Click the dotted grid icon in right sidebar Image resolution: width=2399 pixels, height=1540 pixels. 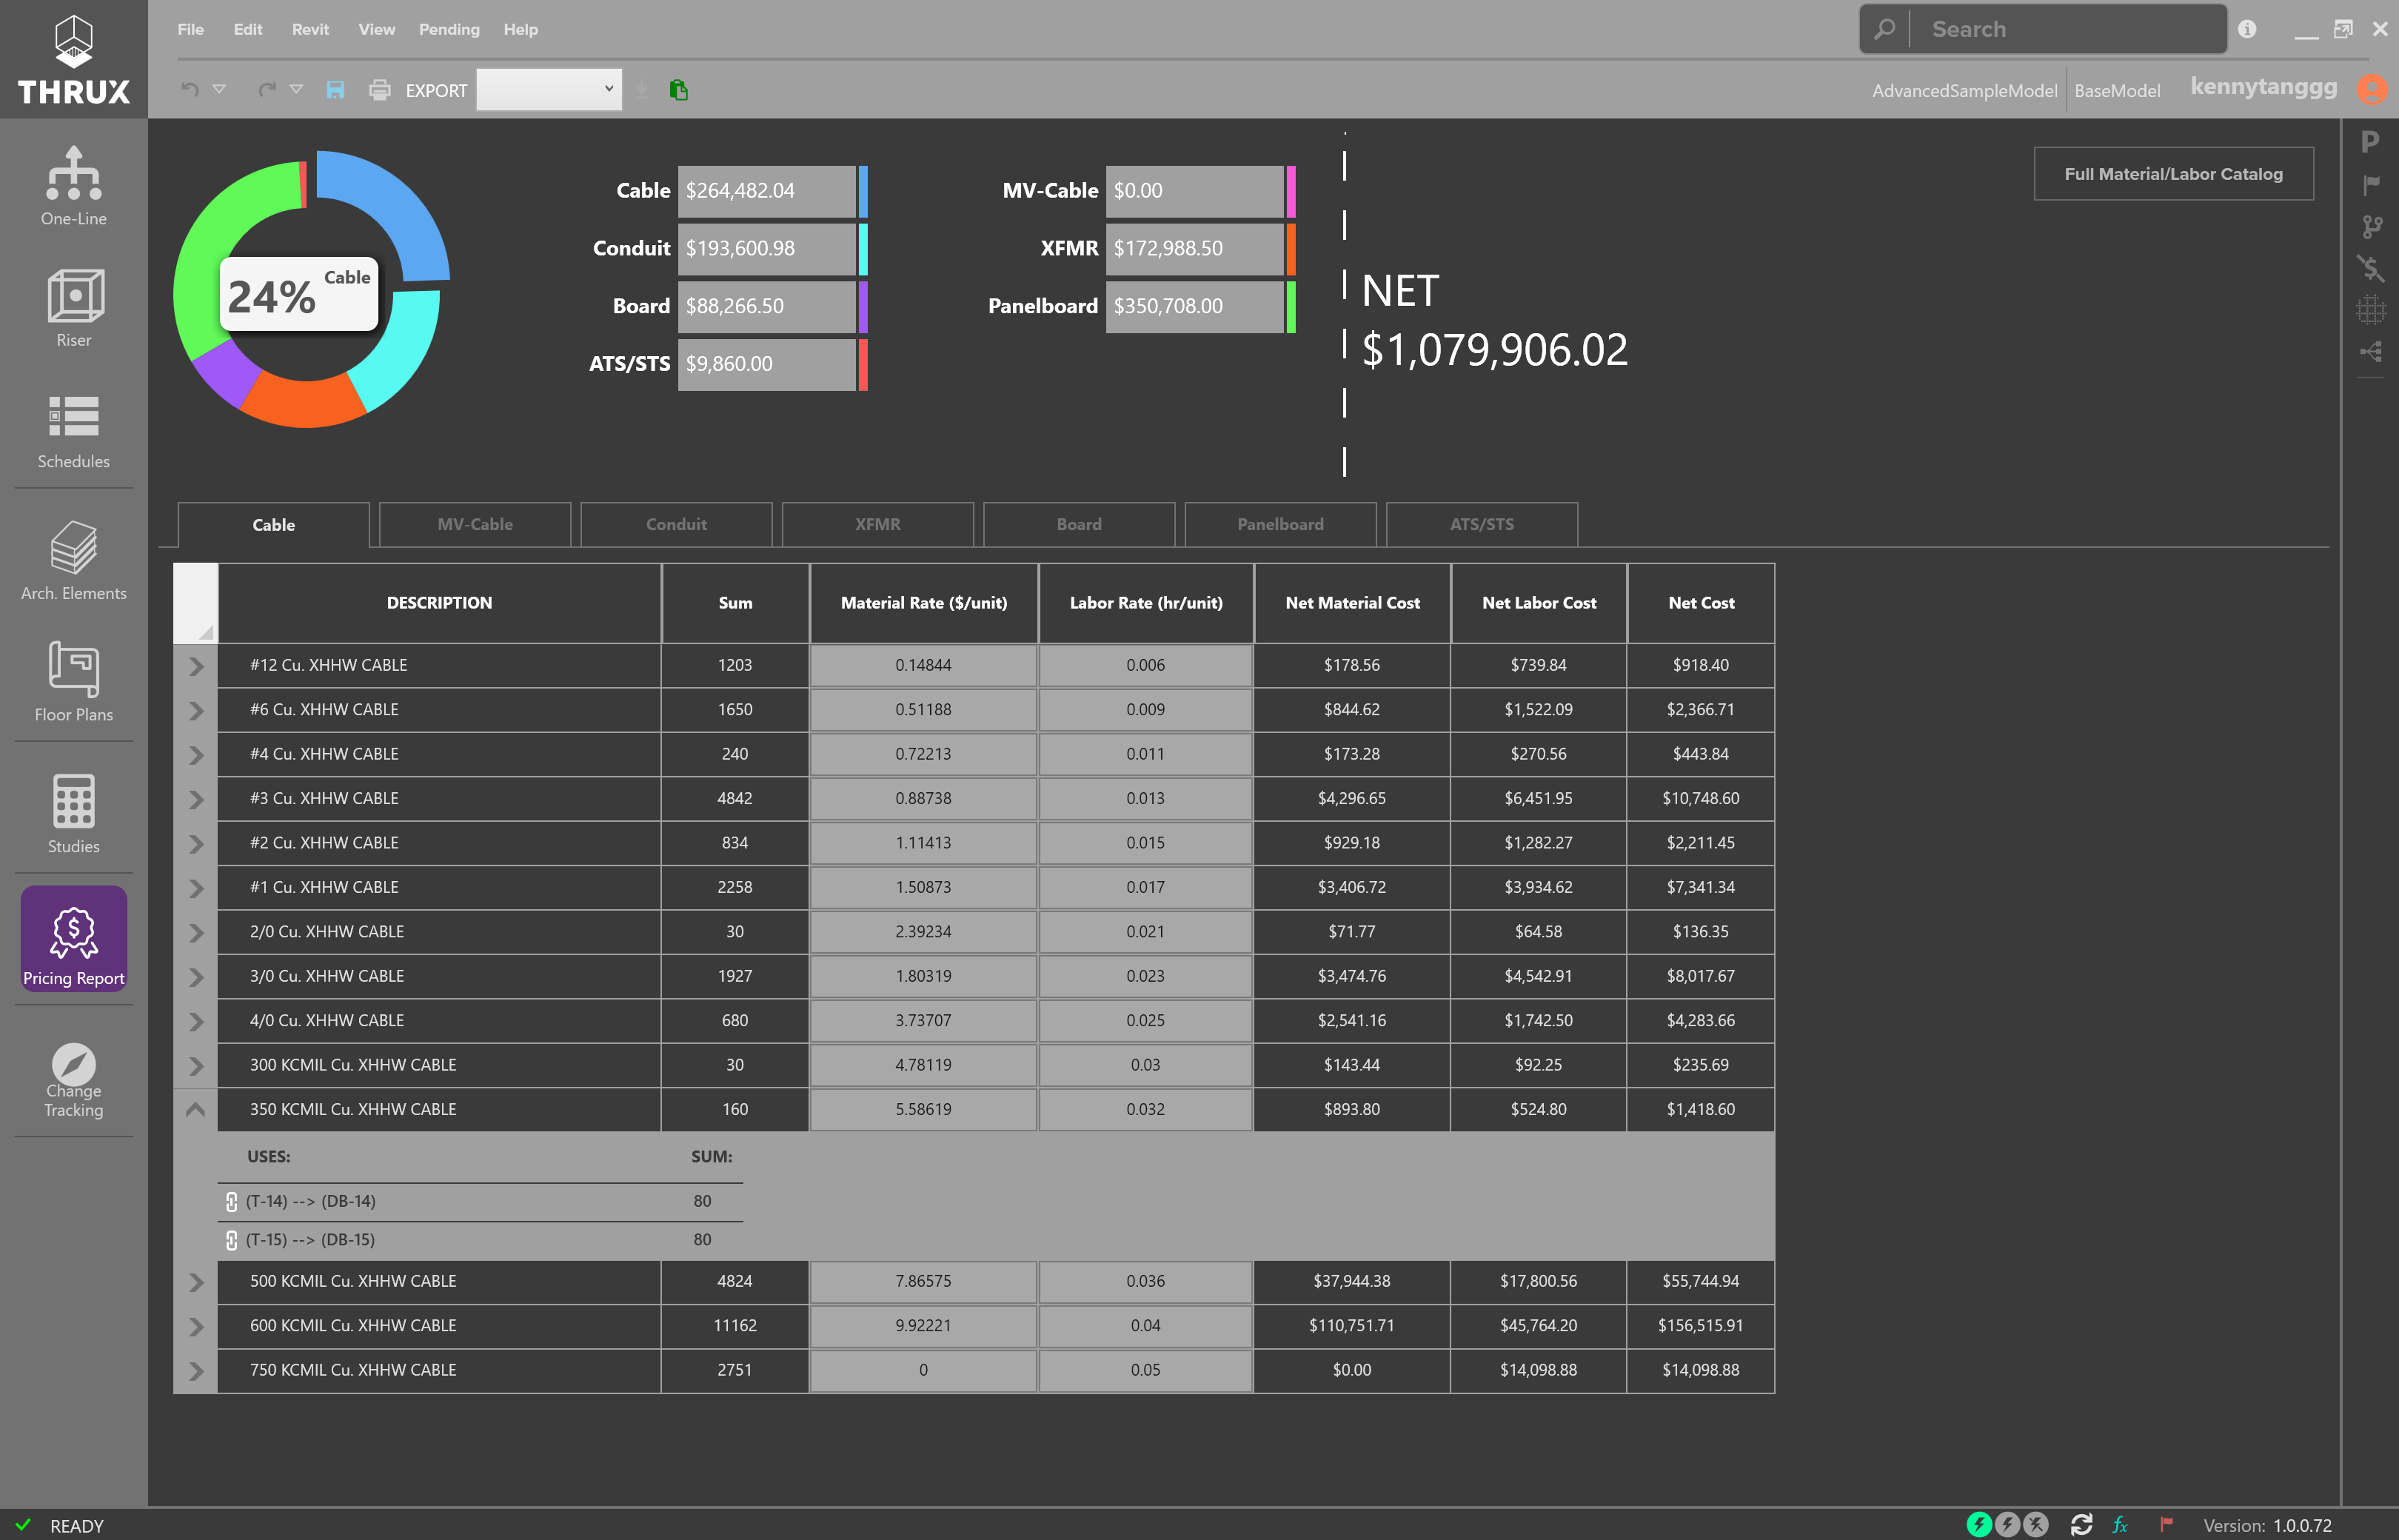(2371, 310)
